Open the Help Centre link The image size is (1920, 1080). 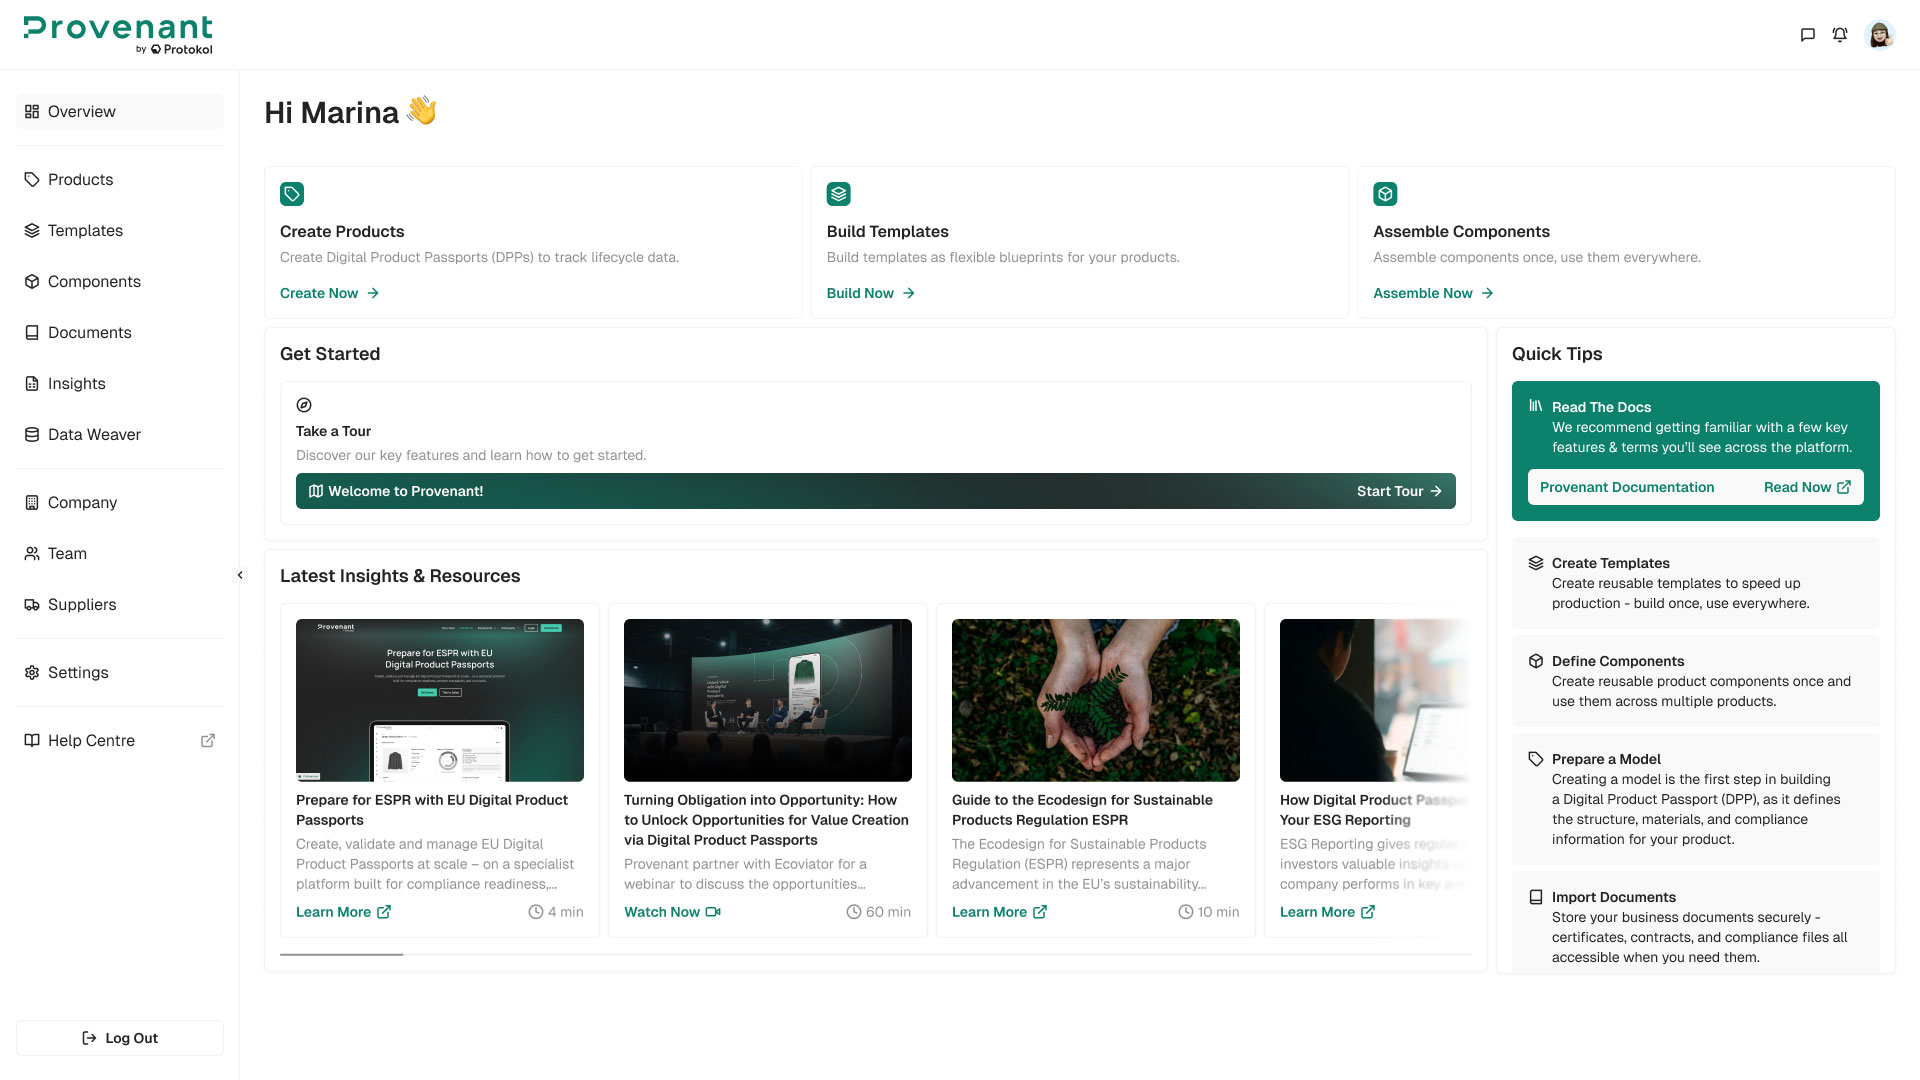click(120, 740)
